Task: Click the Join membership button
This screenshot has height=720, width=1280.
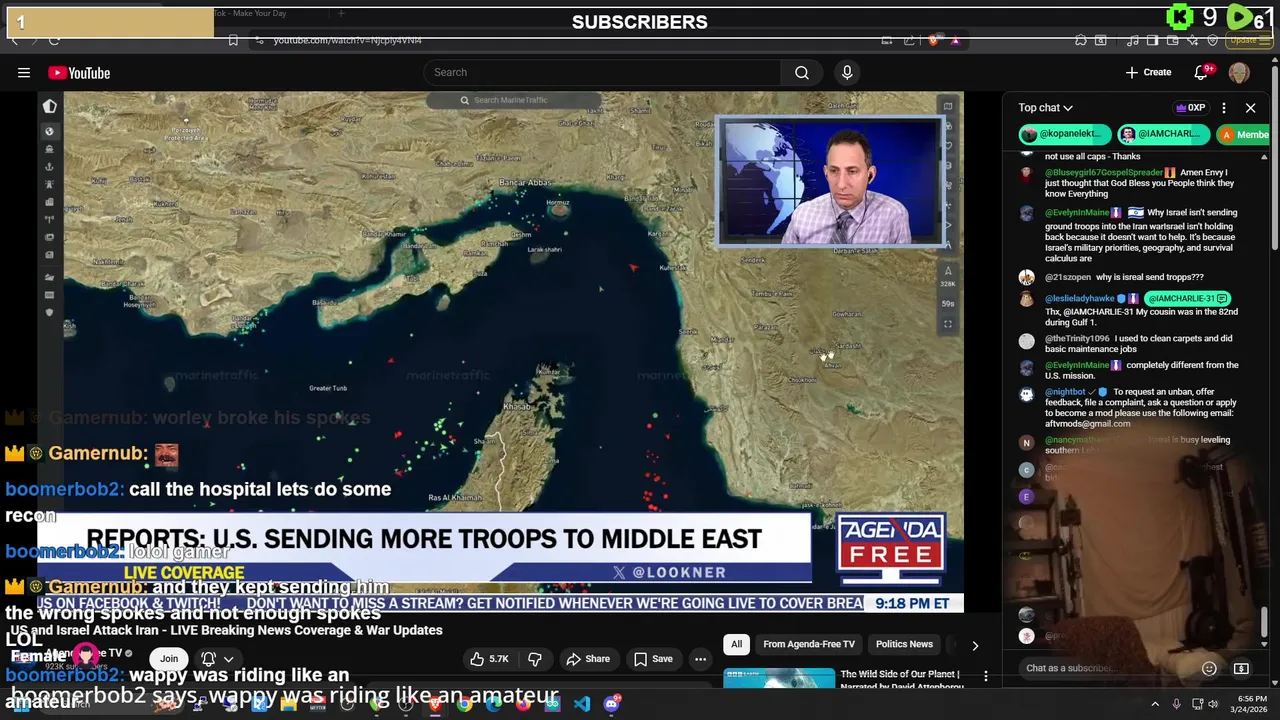Action: point(169,658)
